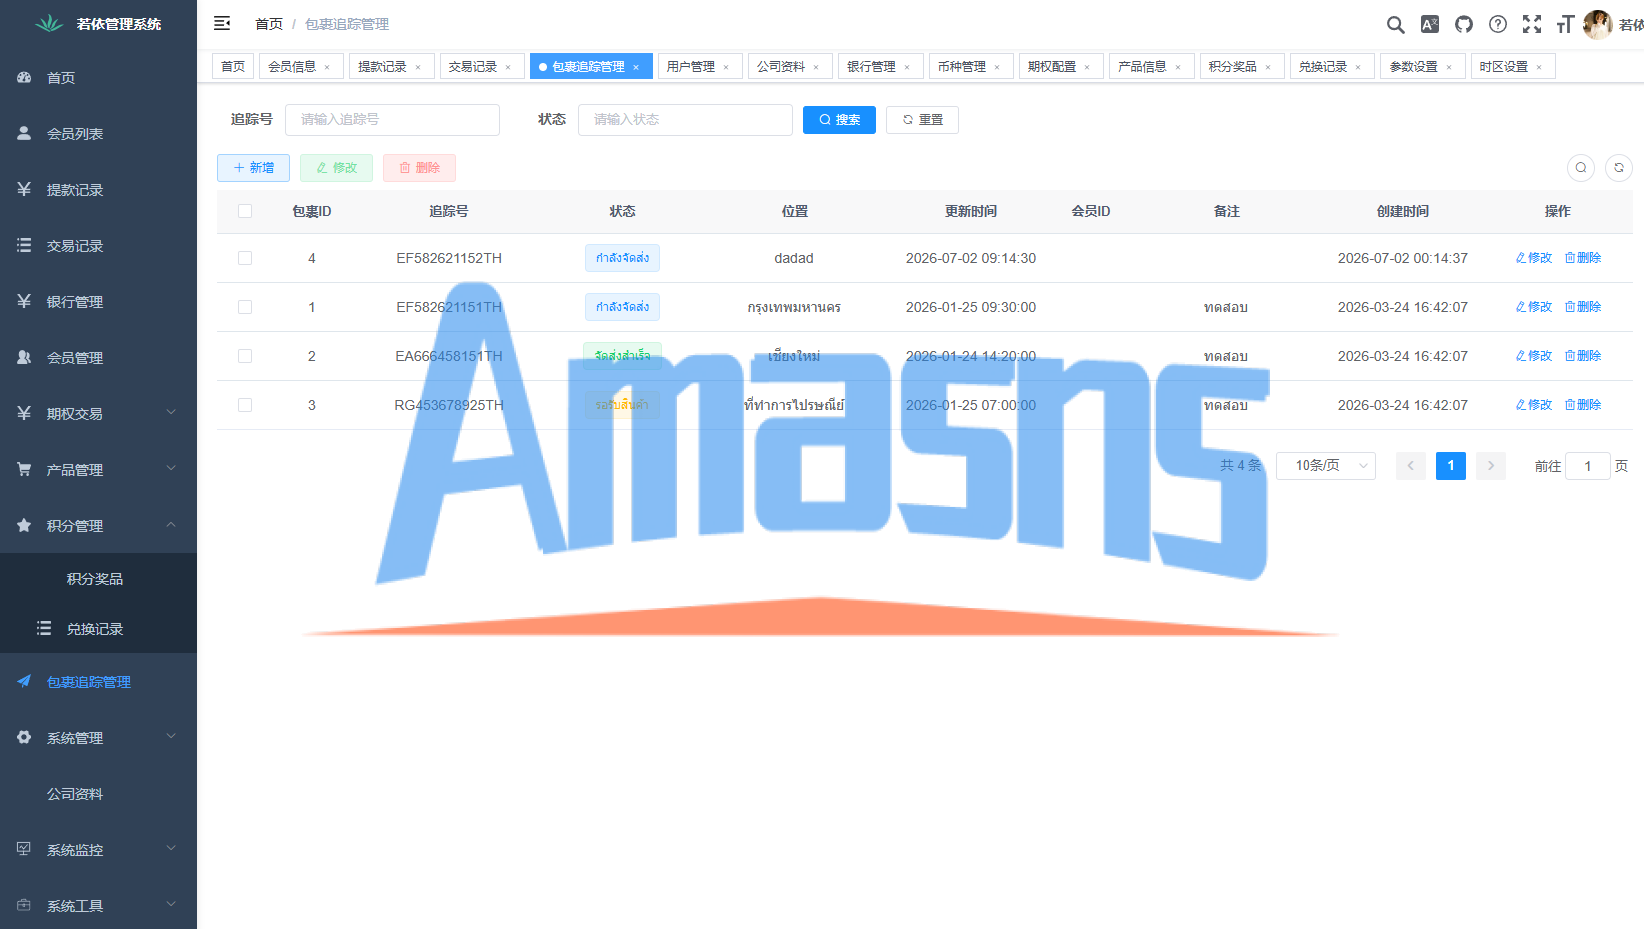Viewport: 1644px width, 929px height.
Task: Close the 时区设置 tab with its x
Action: click(1539, 67)
